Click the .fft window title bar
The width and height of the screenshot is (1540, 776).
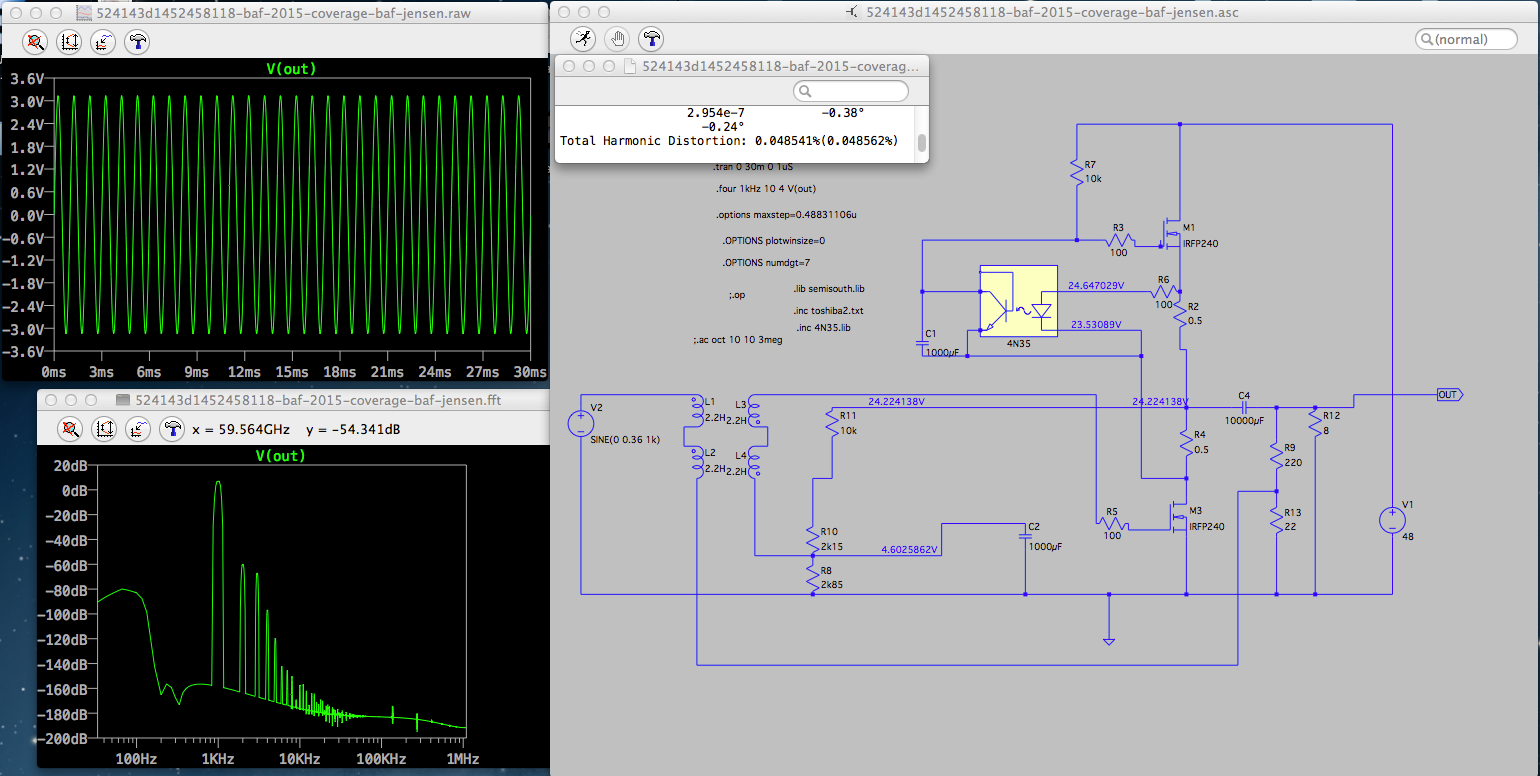[x=294, y=399]
